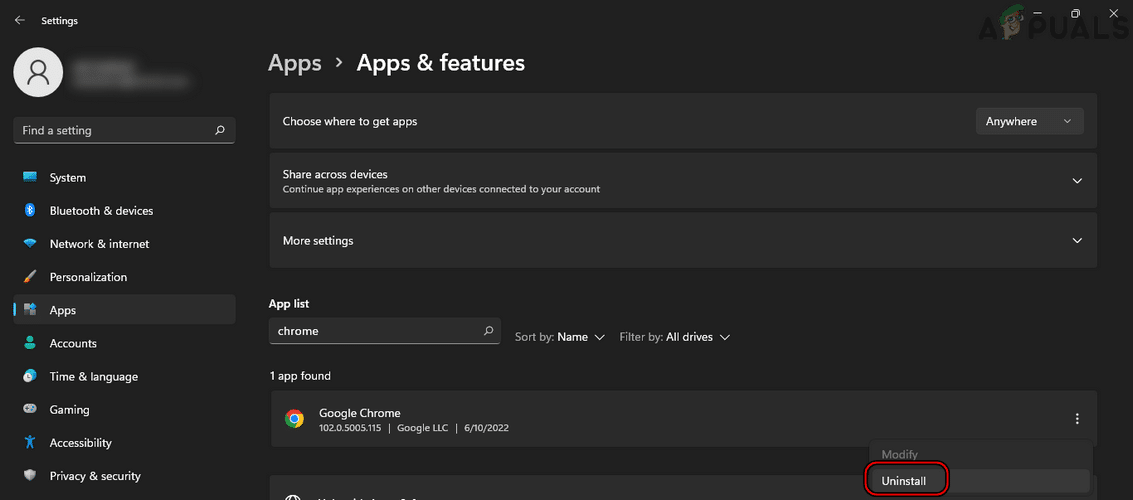Click the Apps breadcrumb link
1133x500 pixels.
[x=295, y=63]
